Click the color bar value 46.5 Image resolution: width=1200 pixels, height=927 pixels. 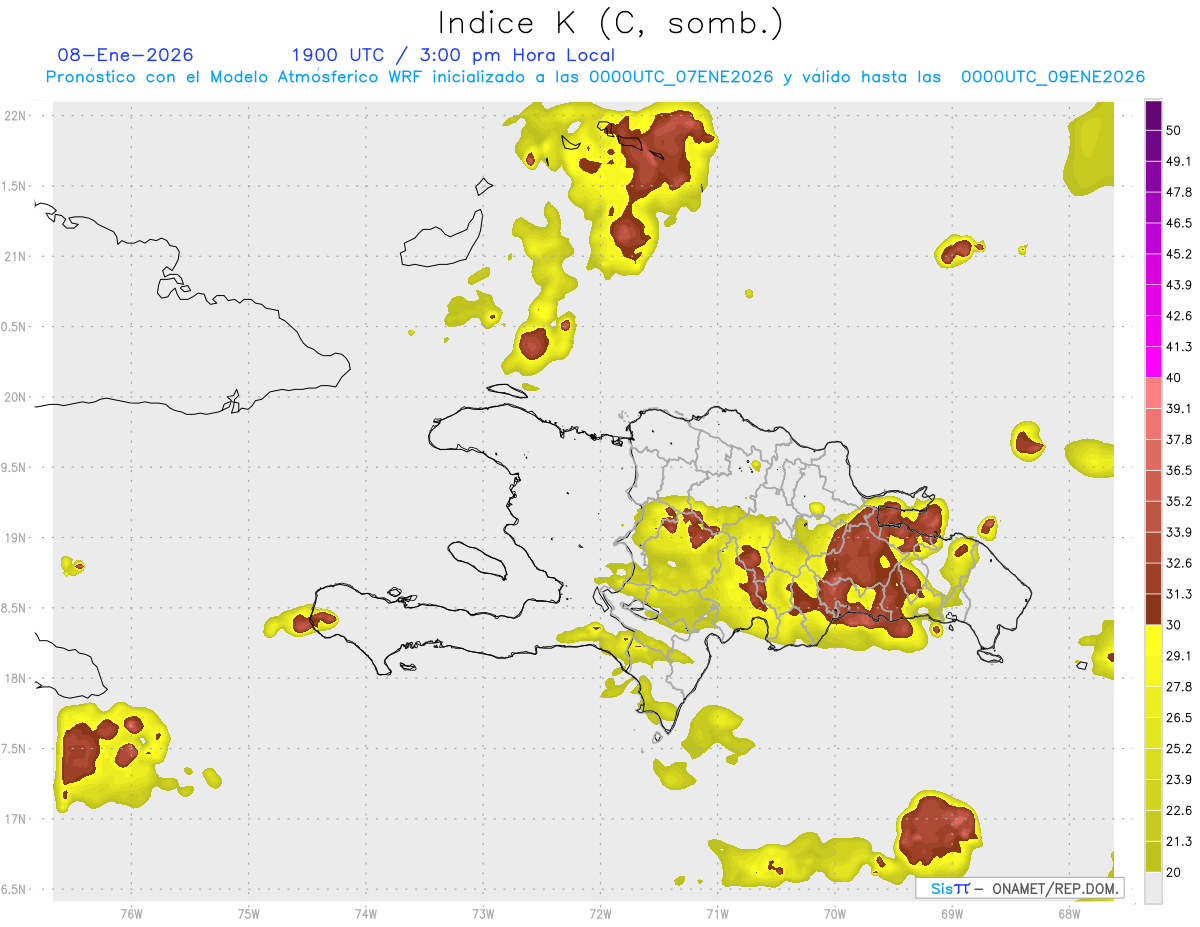(1179, 223)
